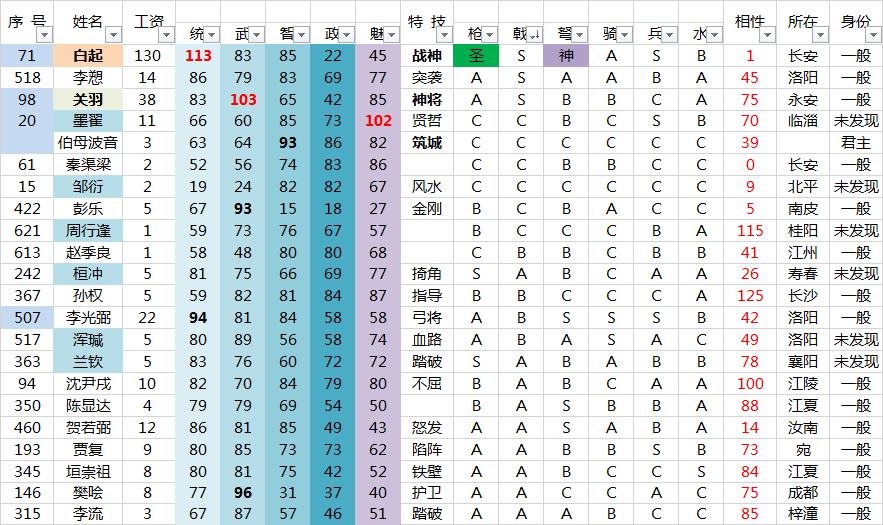Open the 武 column filter dropdown
Image resolution: width=883 pixels, height=525 pixels.
click(257, 35)
